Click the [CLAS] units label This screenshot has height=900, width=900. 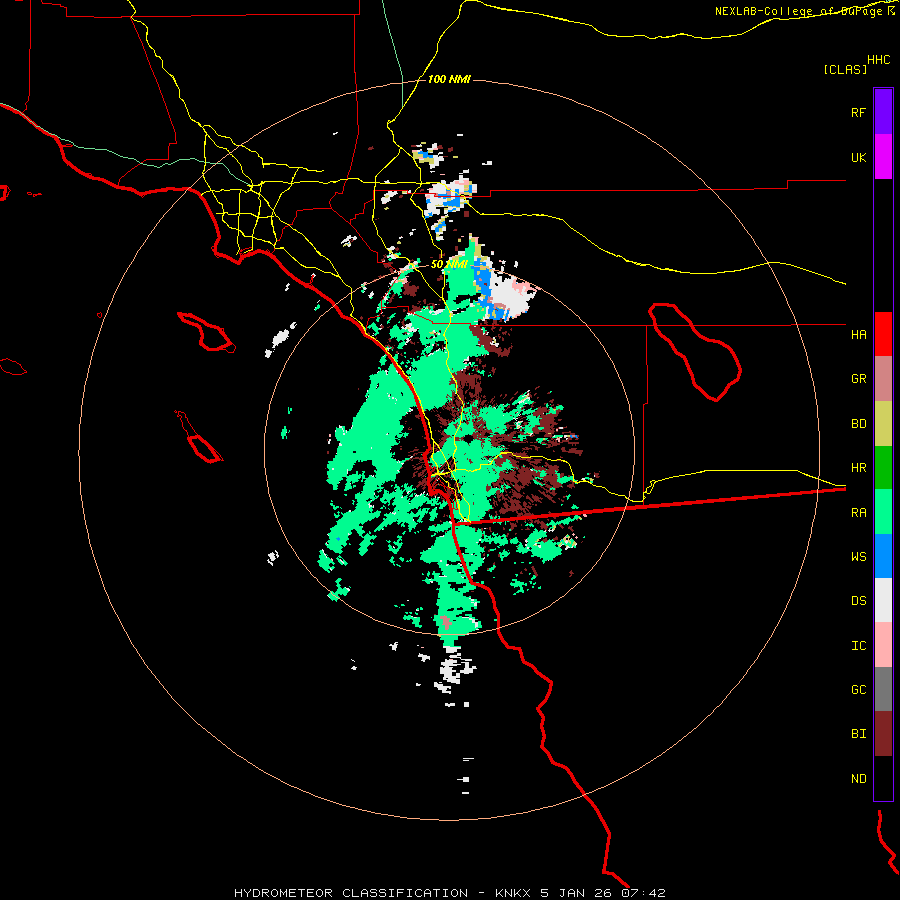(845, 69)
